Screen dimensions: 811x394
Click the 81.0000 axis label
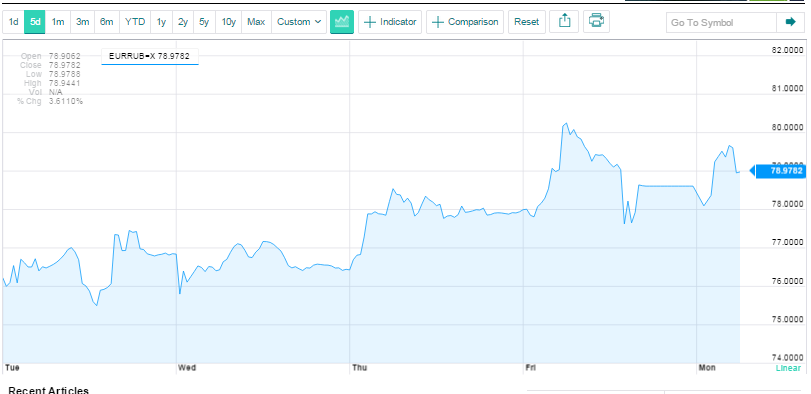(787, 89)
